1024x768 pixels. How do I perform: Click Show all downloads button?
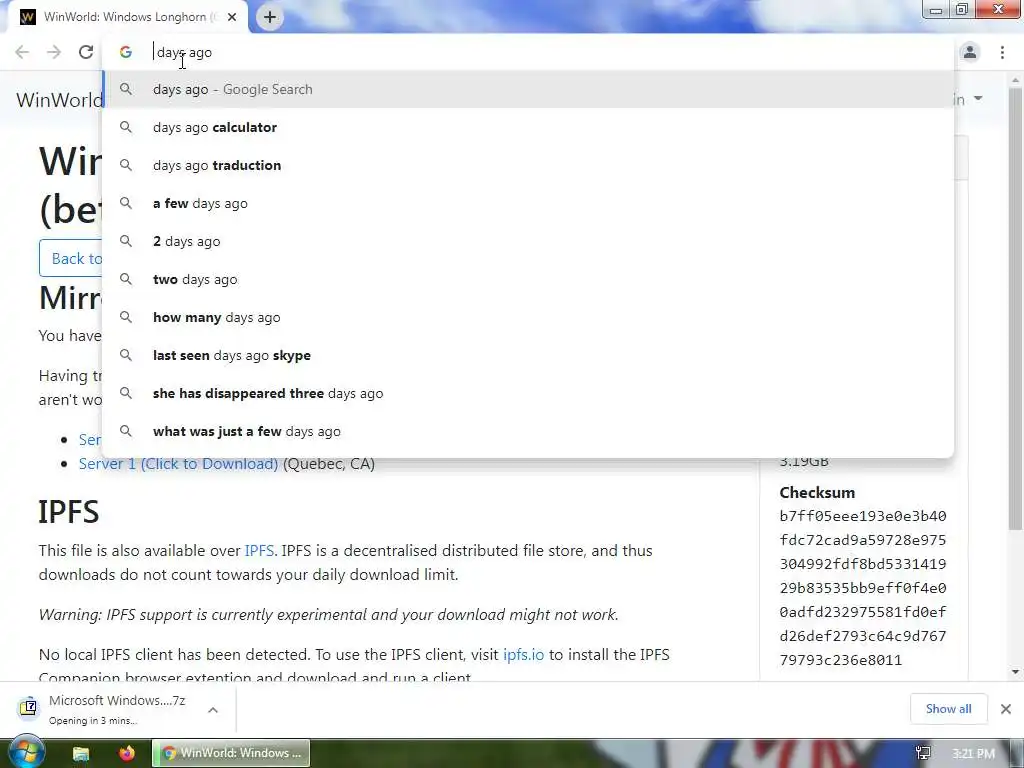pyautogui.click(x=948, y=709)
